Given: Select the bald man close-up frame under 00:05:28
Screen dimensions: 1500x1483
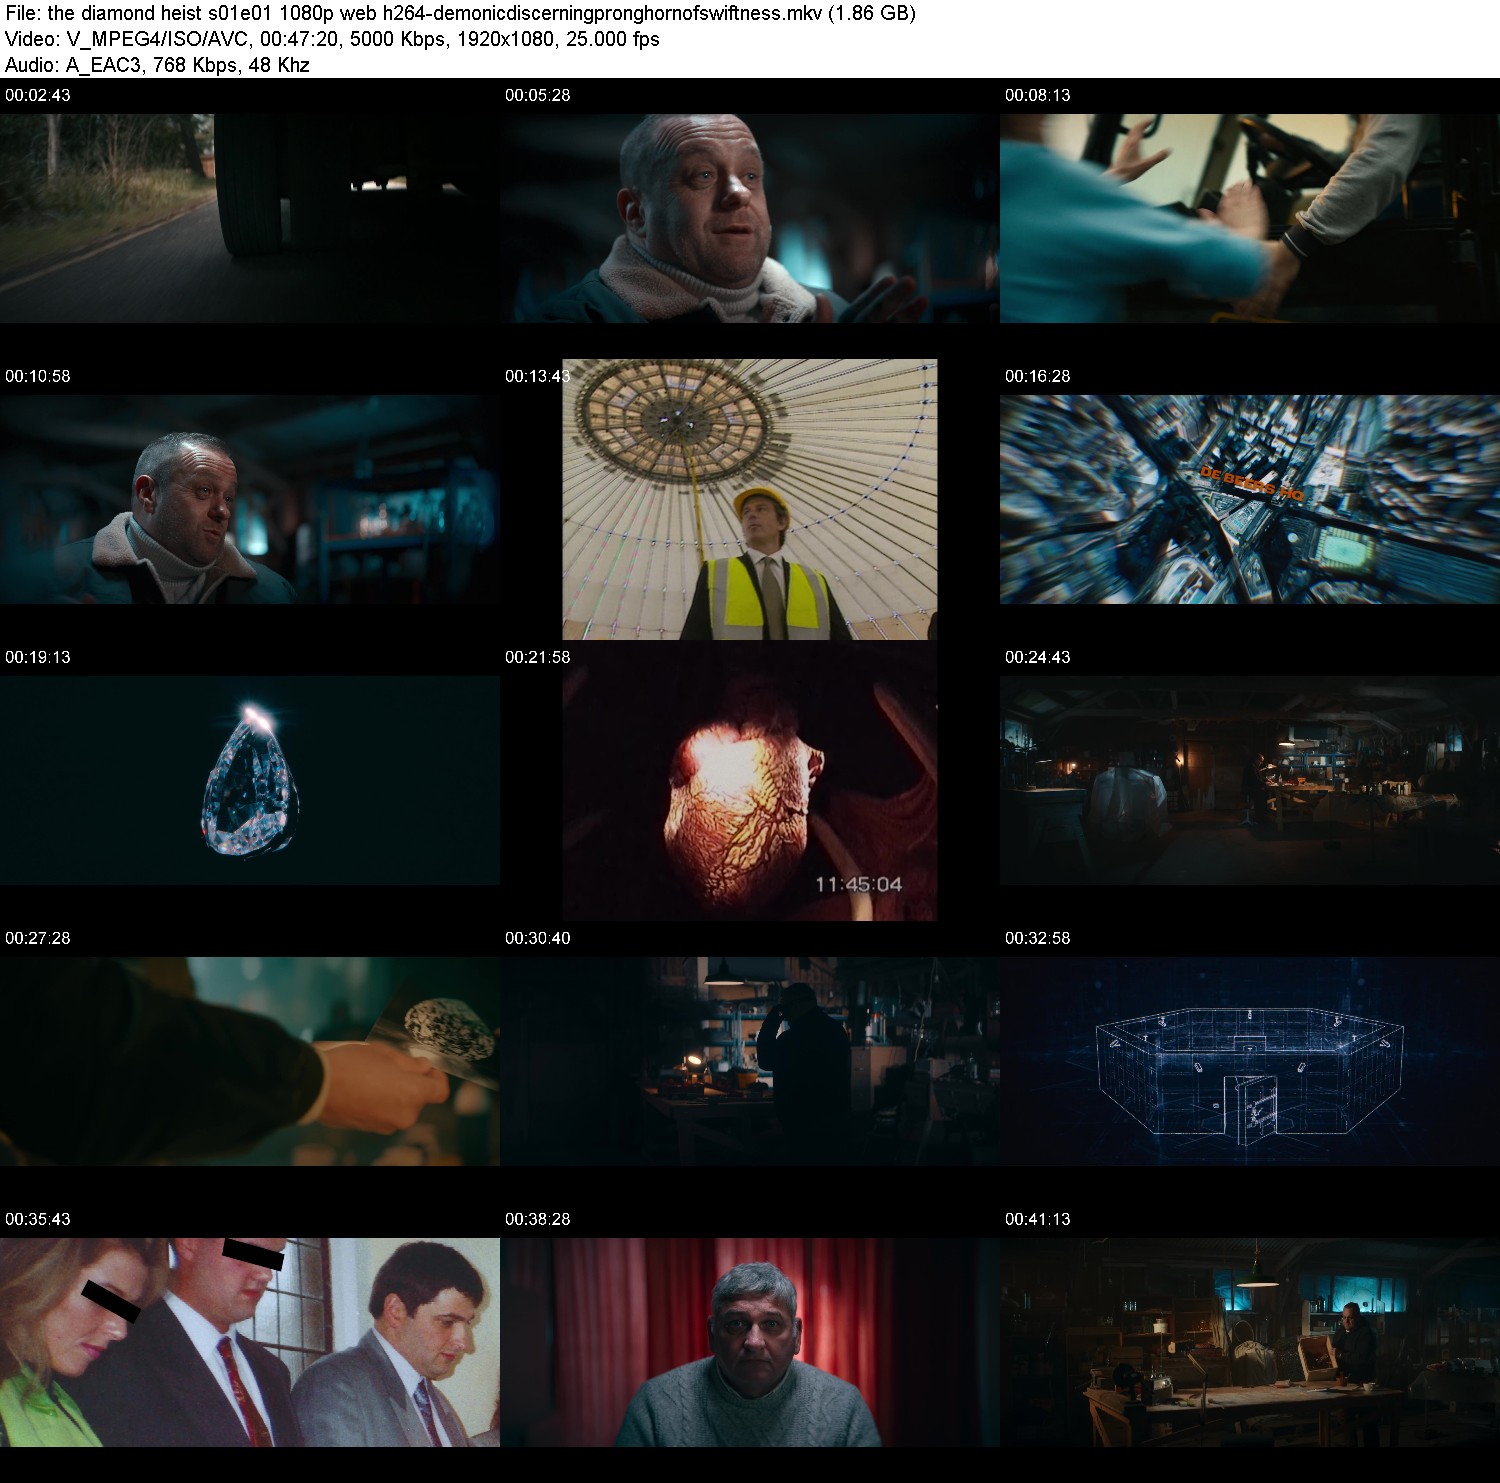Looking at the screenshot, I should pyautogui.click(x=750, y=218).
